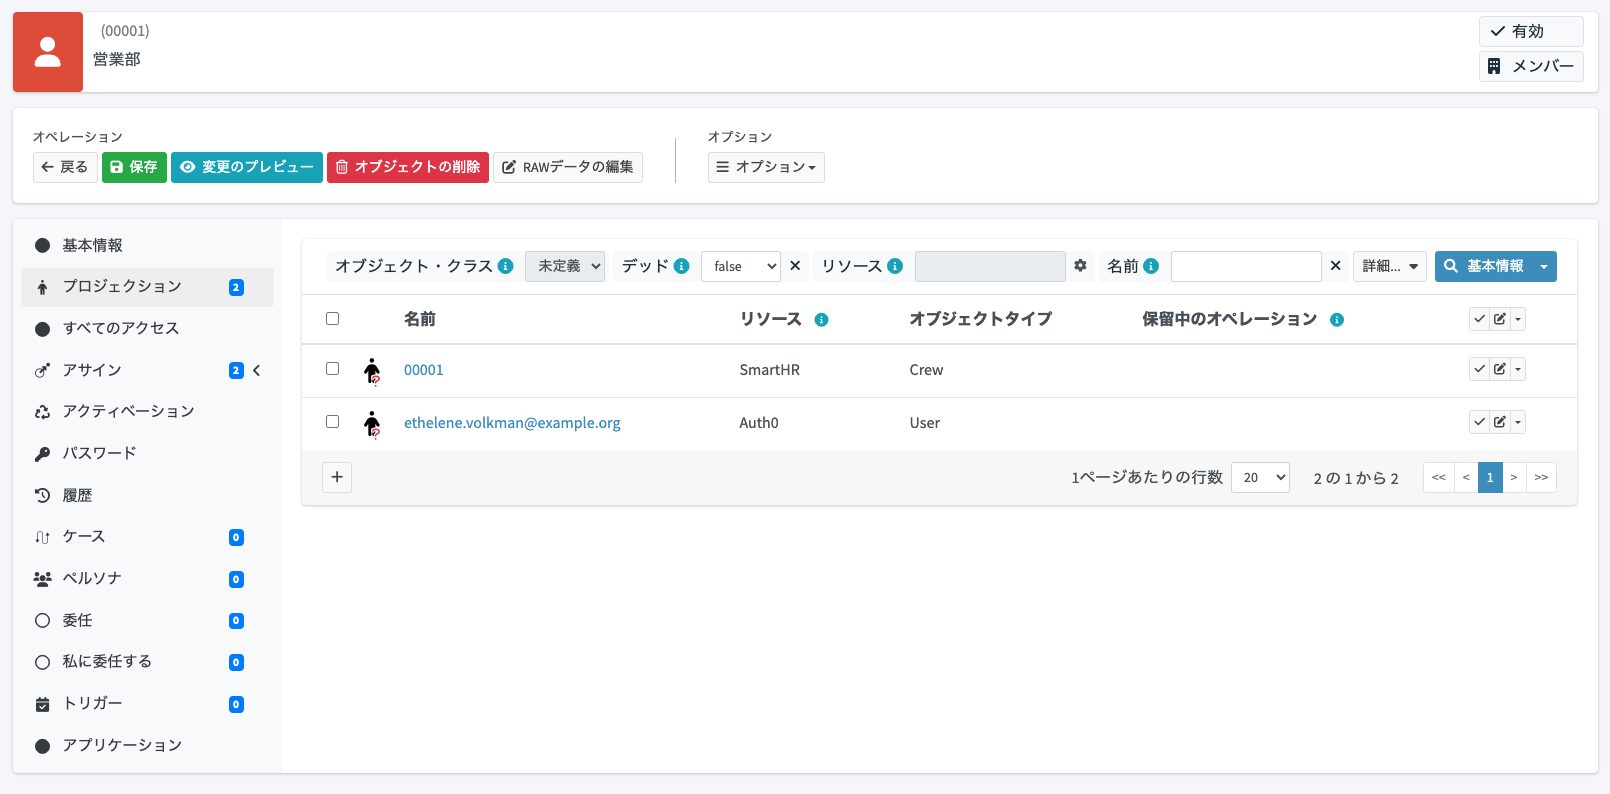Screen dimensions: 1610x794
Task: Open the デッド false dropdown
Action: click(x=741, y=266)
